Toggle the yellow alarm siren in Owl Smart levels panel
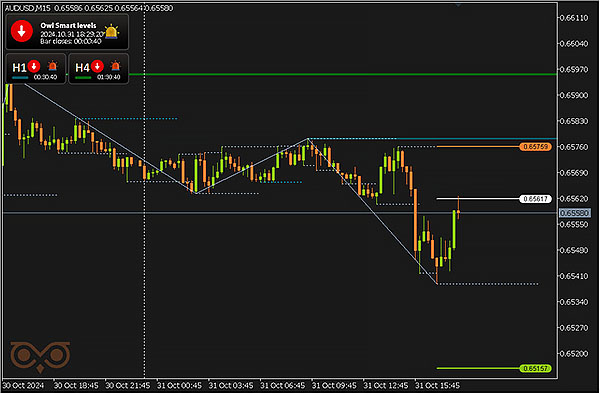The height and width of the screenshot is (394, 600). [111, 32]
